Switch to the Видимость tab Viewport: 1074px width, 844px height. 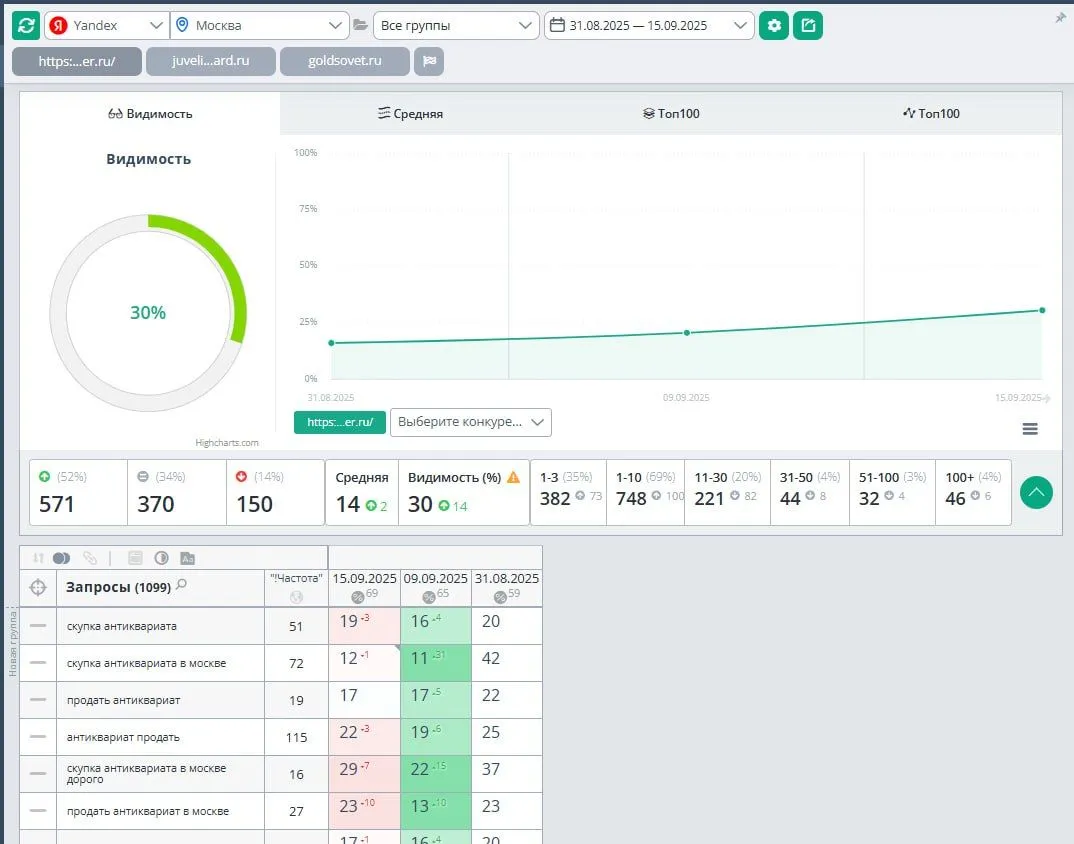[150, 114]
